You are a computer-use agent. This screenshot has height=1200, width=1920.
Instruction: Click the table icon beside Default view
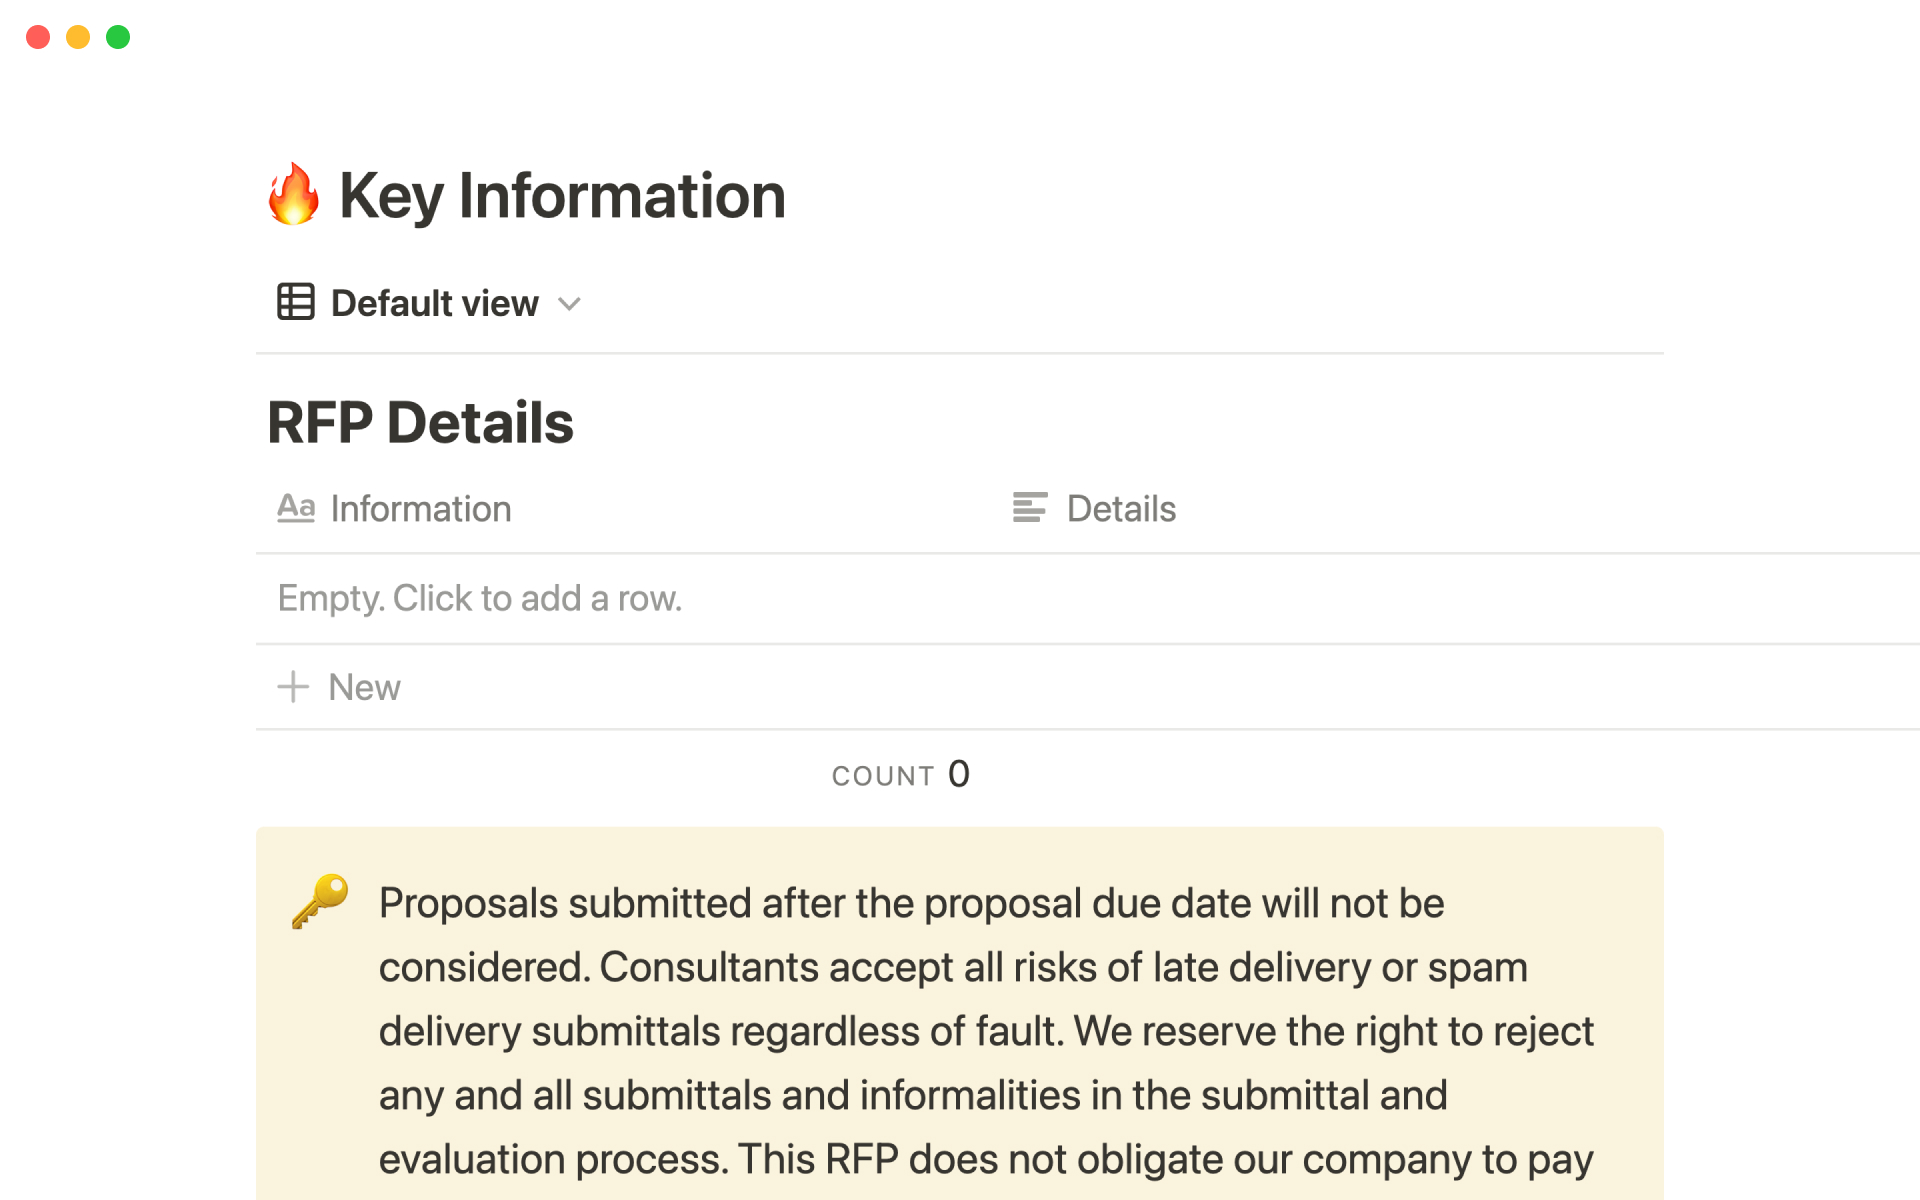(296, 302)
